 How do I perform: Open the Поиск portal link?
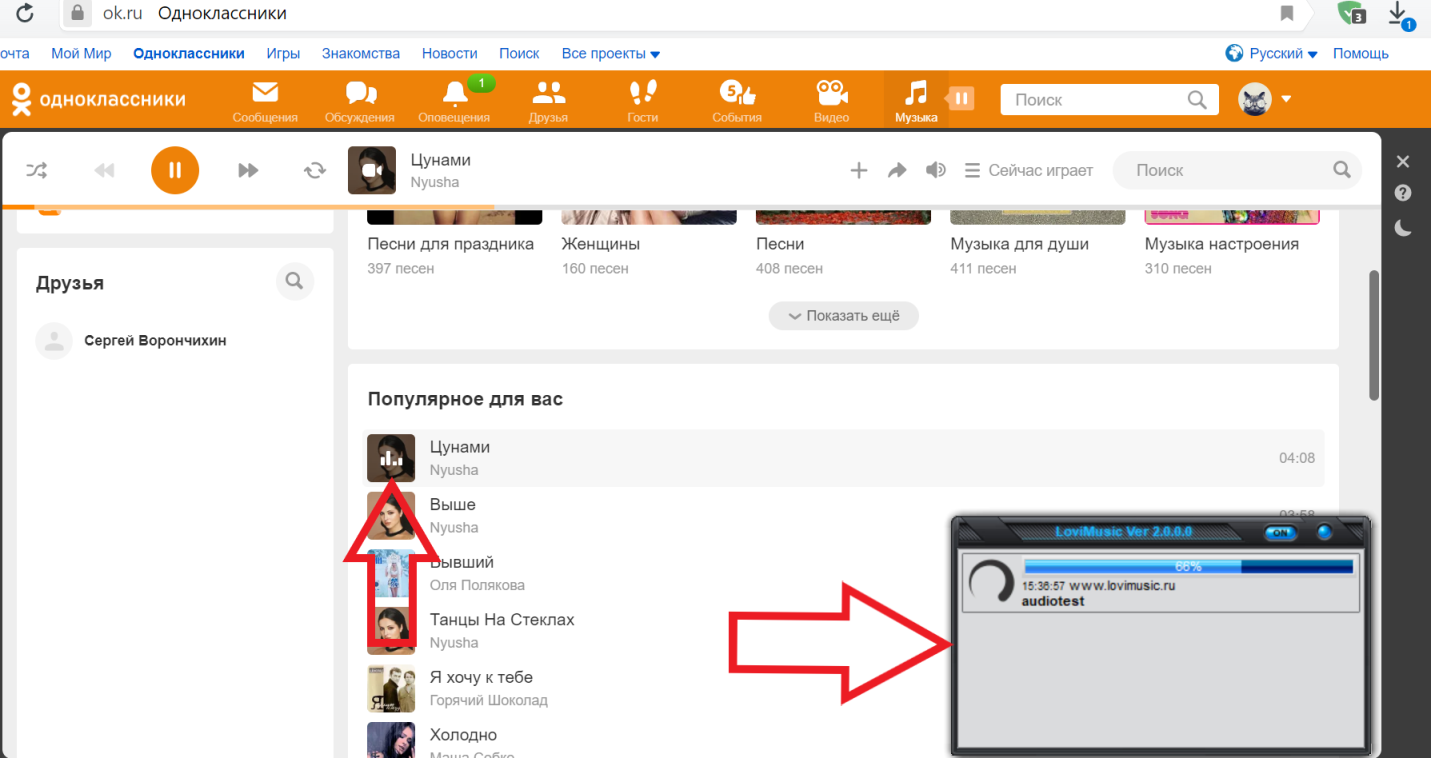519,54
